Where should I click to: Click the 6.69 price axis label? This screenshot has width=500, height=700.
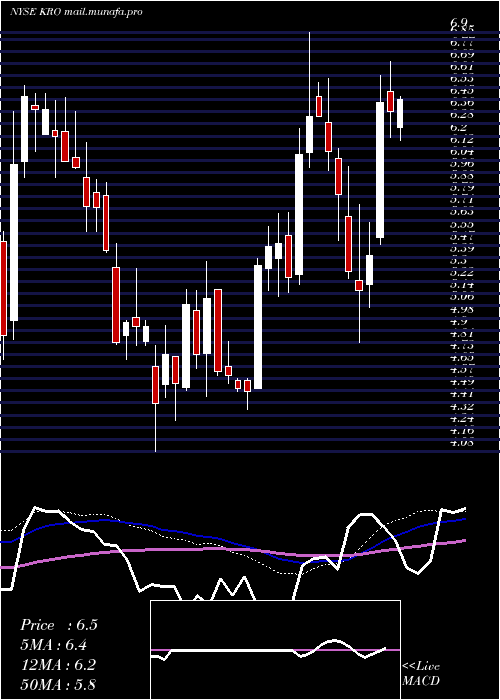click(x=461, y=55)
